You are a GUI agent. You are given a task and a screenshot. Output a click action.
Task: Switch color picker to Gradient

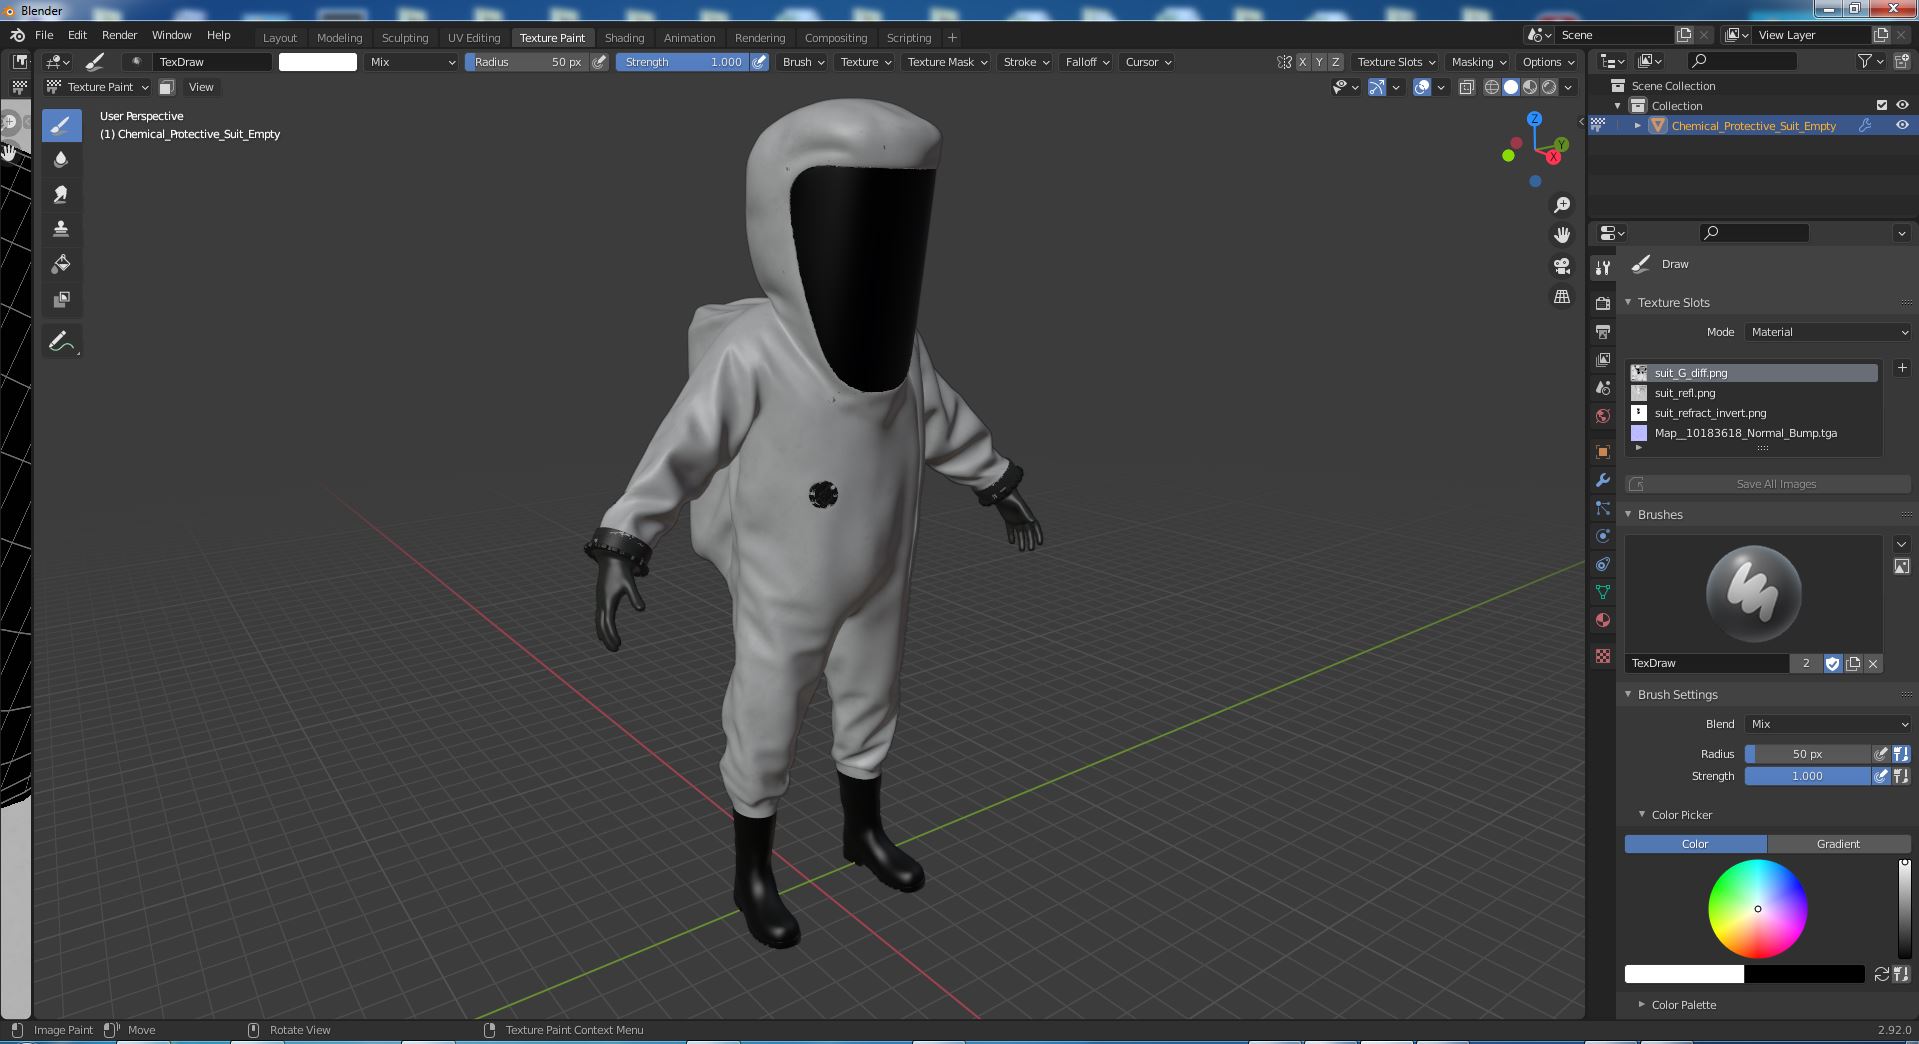click(x=1838, y=844)
